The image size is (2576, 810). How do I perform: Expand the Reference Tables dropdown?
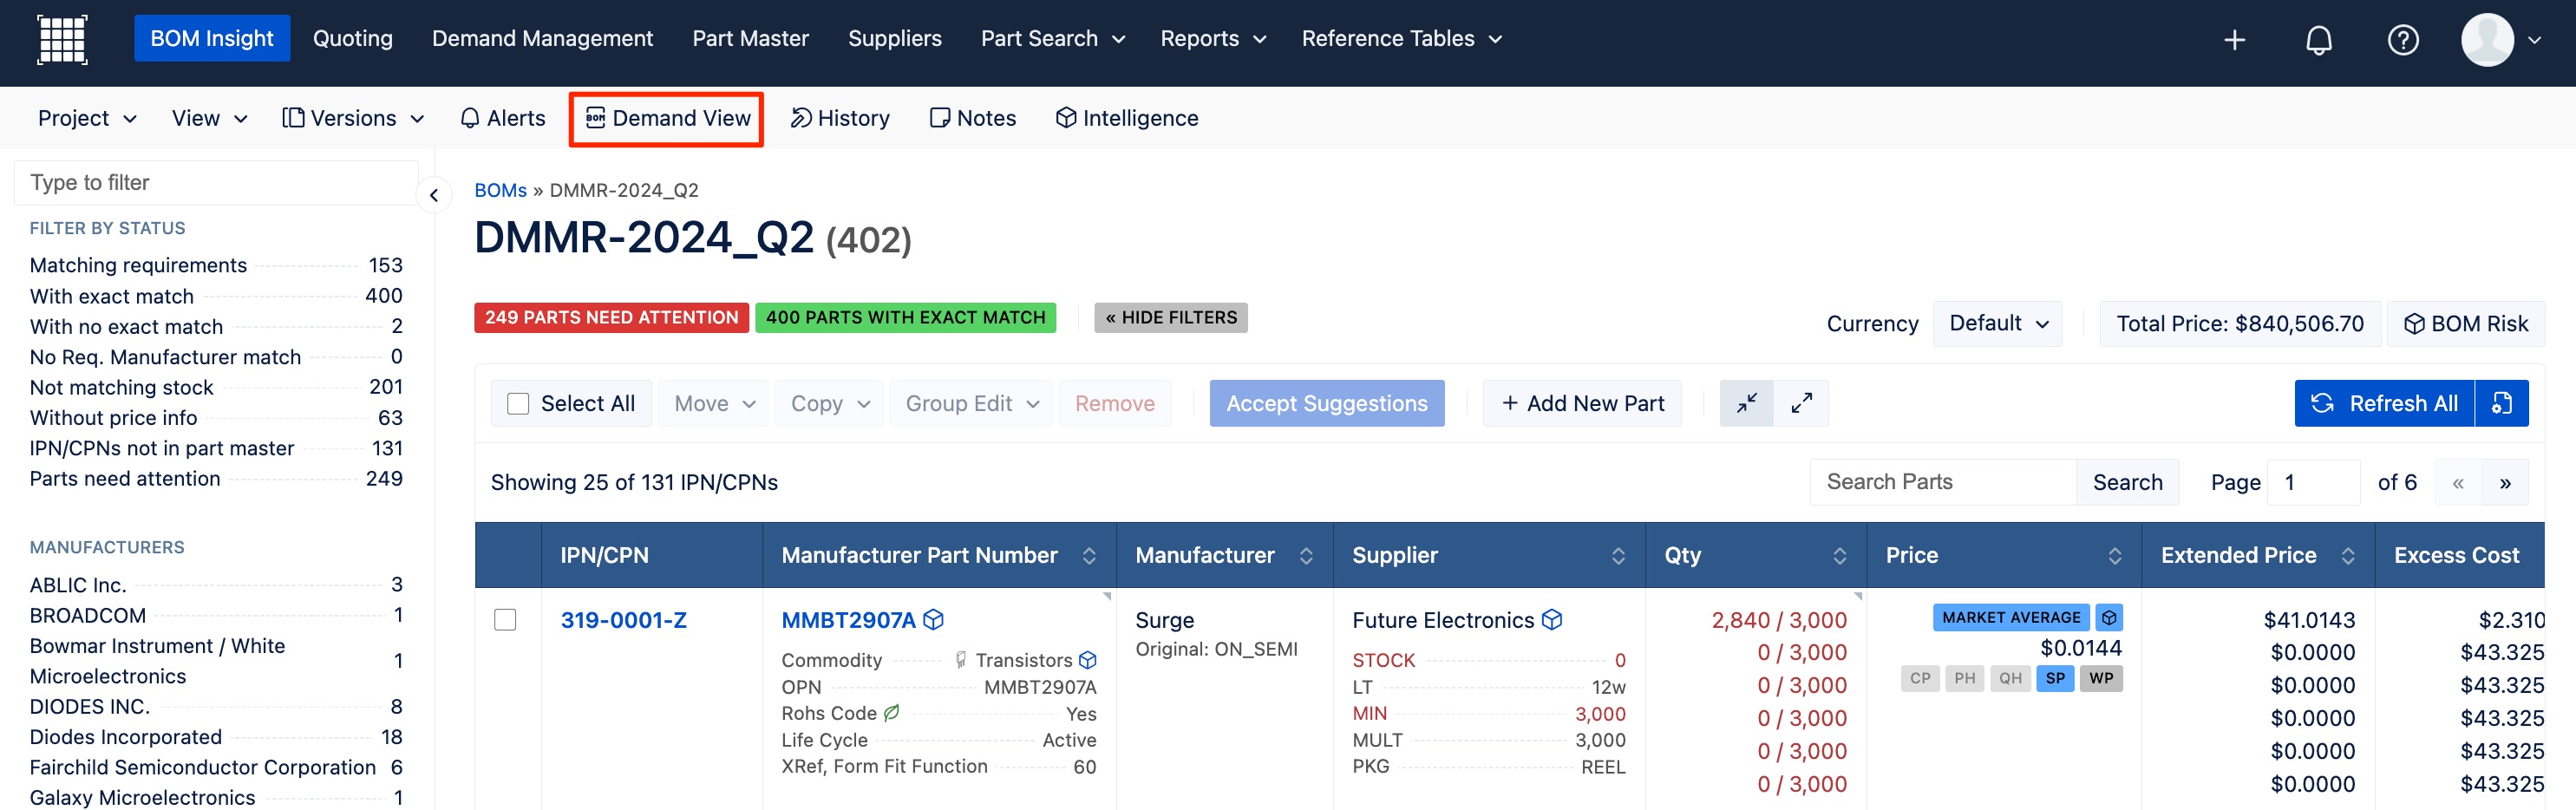[x=1402, y=39]
